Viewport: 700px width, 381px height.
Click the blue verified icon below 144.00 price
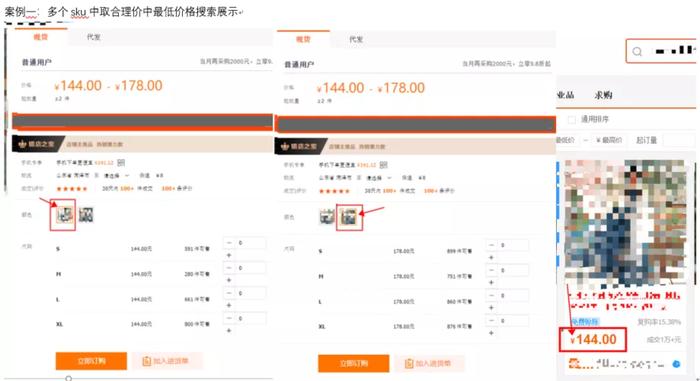(x=676, y=364)
